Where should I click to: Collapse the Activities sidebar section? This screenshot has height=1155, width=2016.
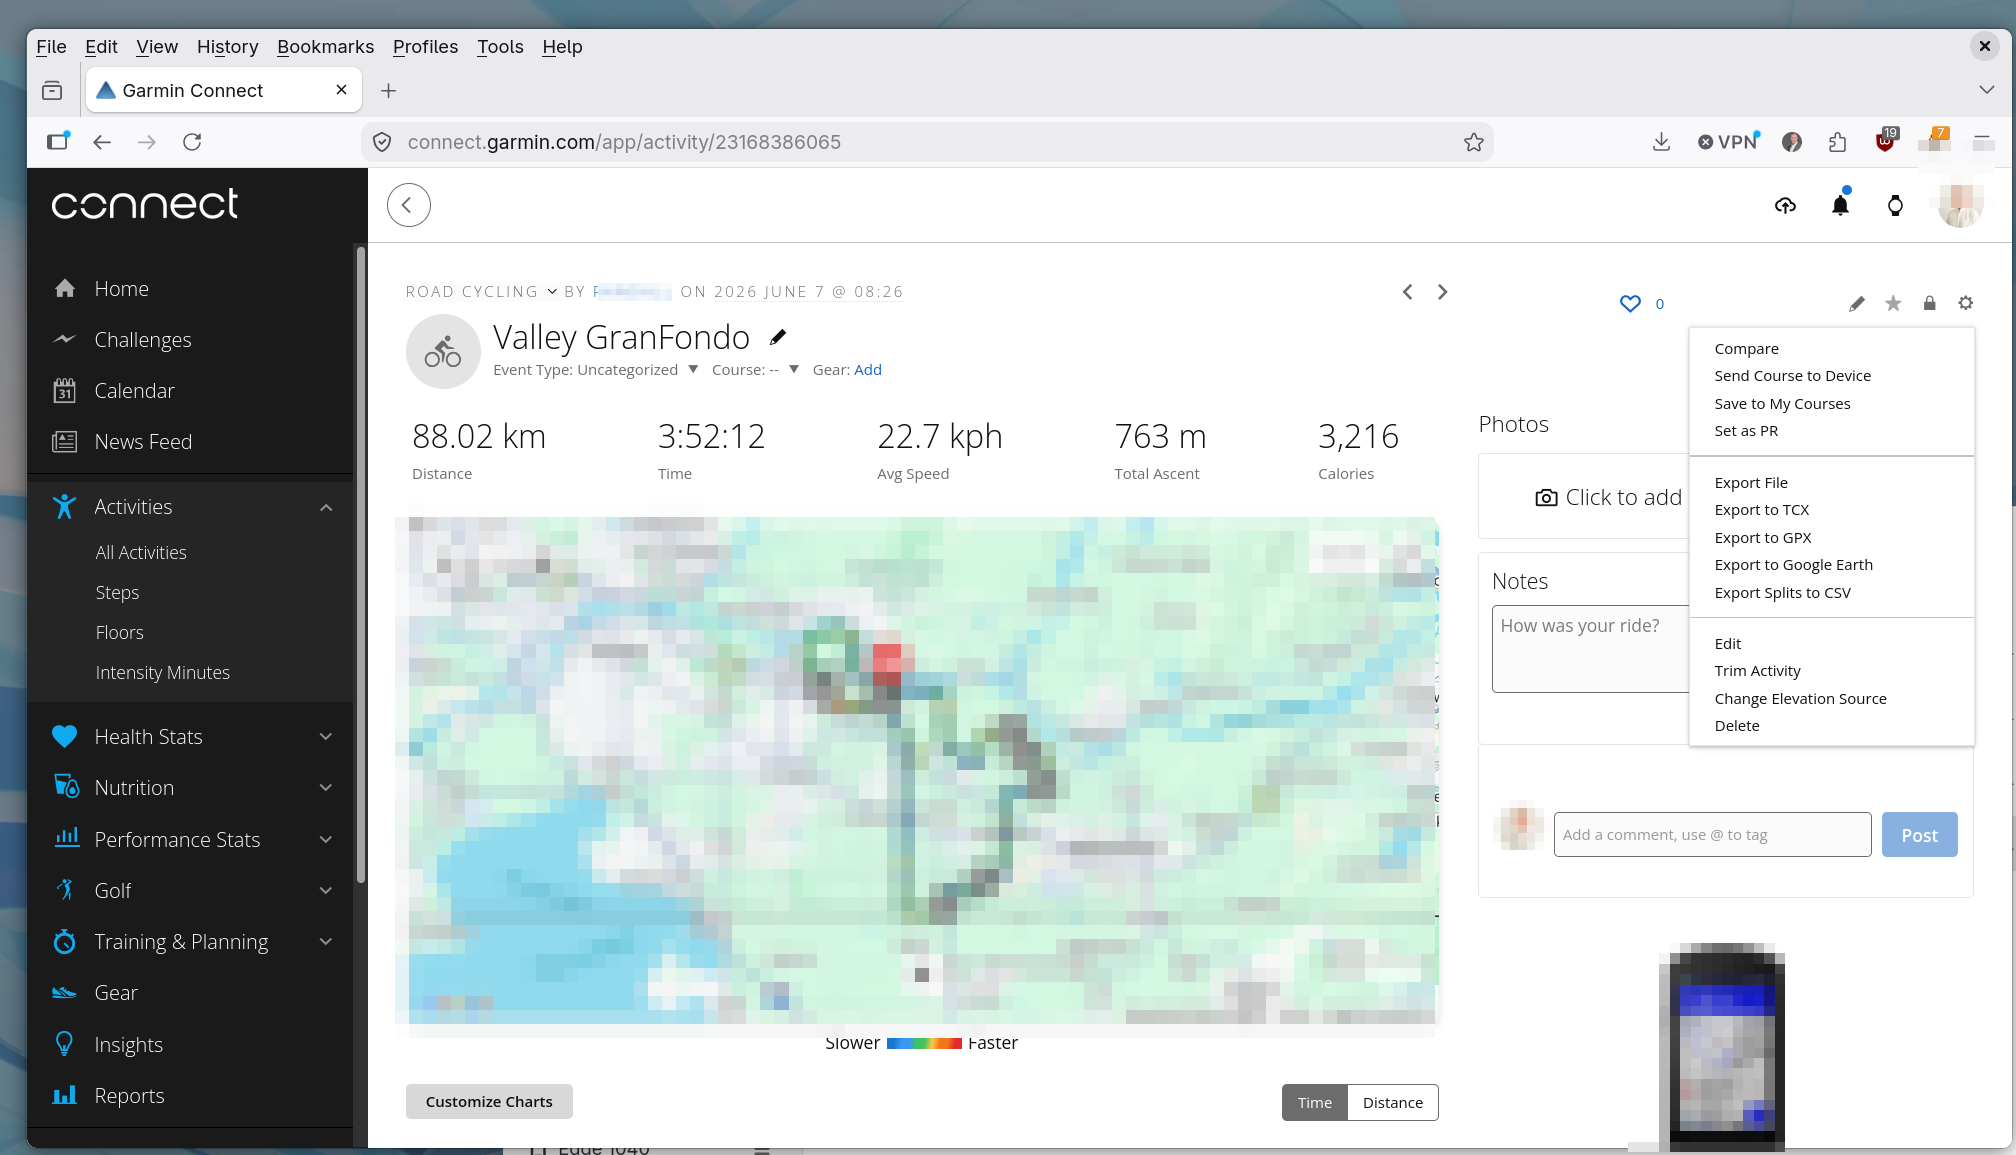(x=326, y=508)
